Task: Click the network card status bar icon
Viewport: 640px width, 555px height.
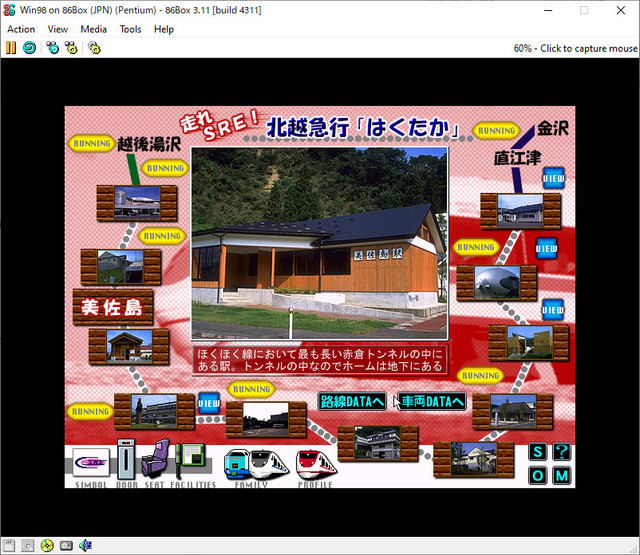Action: (x=66, y=545)
